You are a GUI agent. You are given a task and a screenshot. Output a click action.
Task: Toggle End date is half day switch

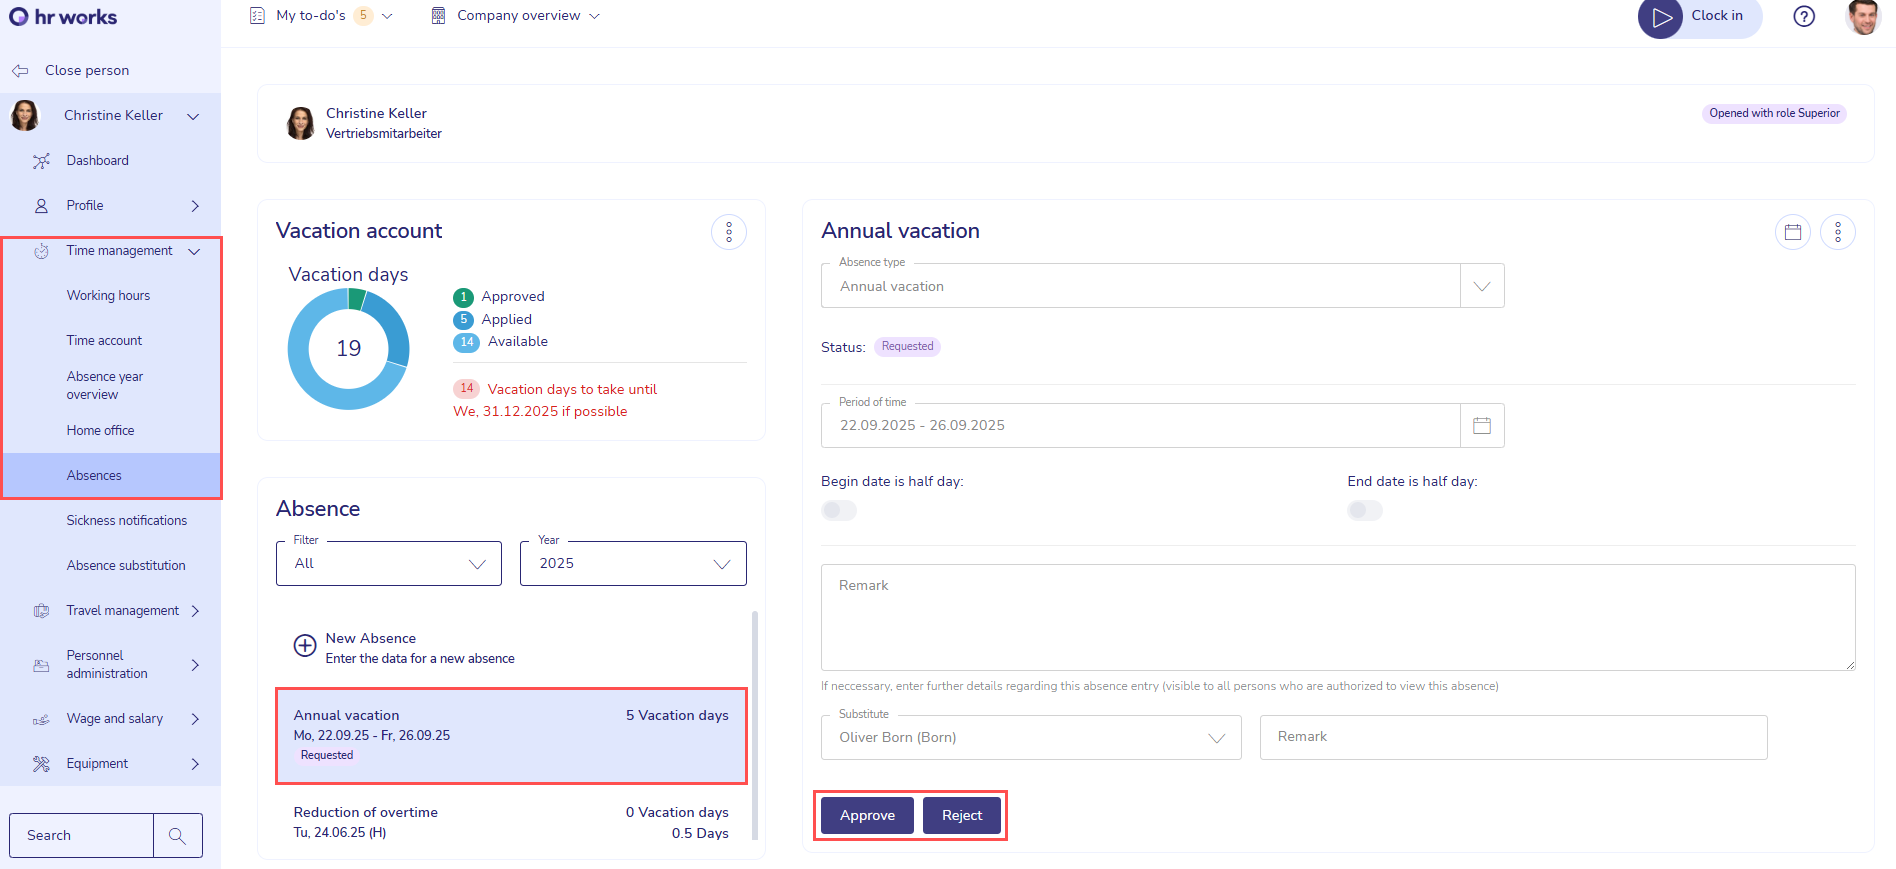(x=1364, y=511)
